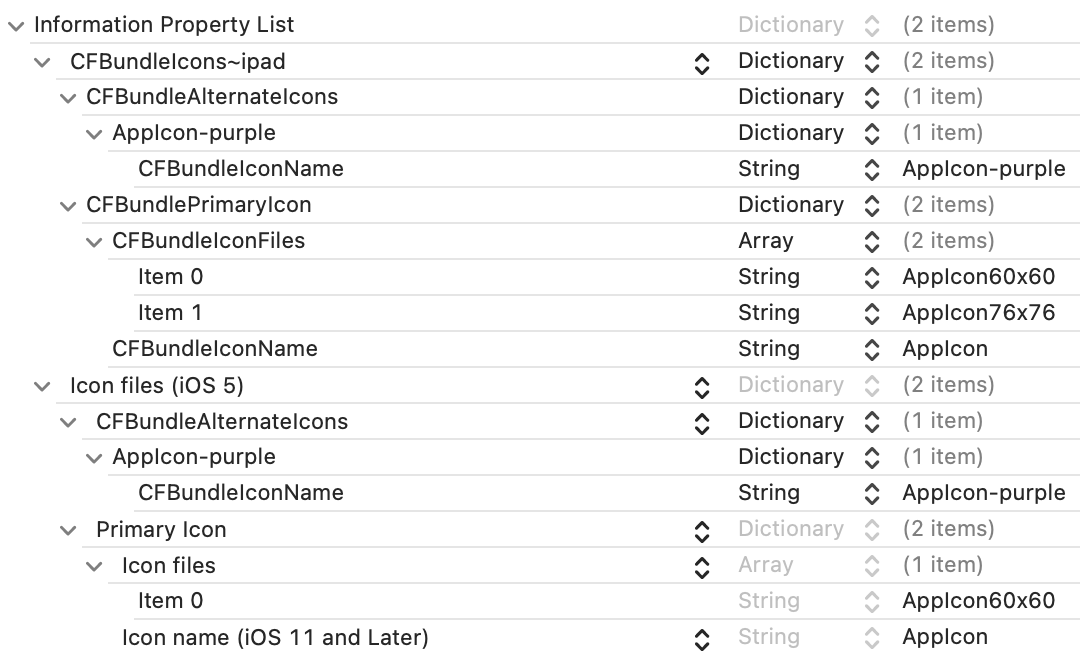The height and width of the screenshot is (660, 1080).
Task: Collapse the CFBundleIcons~ipad dictionary
Action: click(x=42, y=63)
